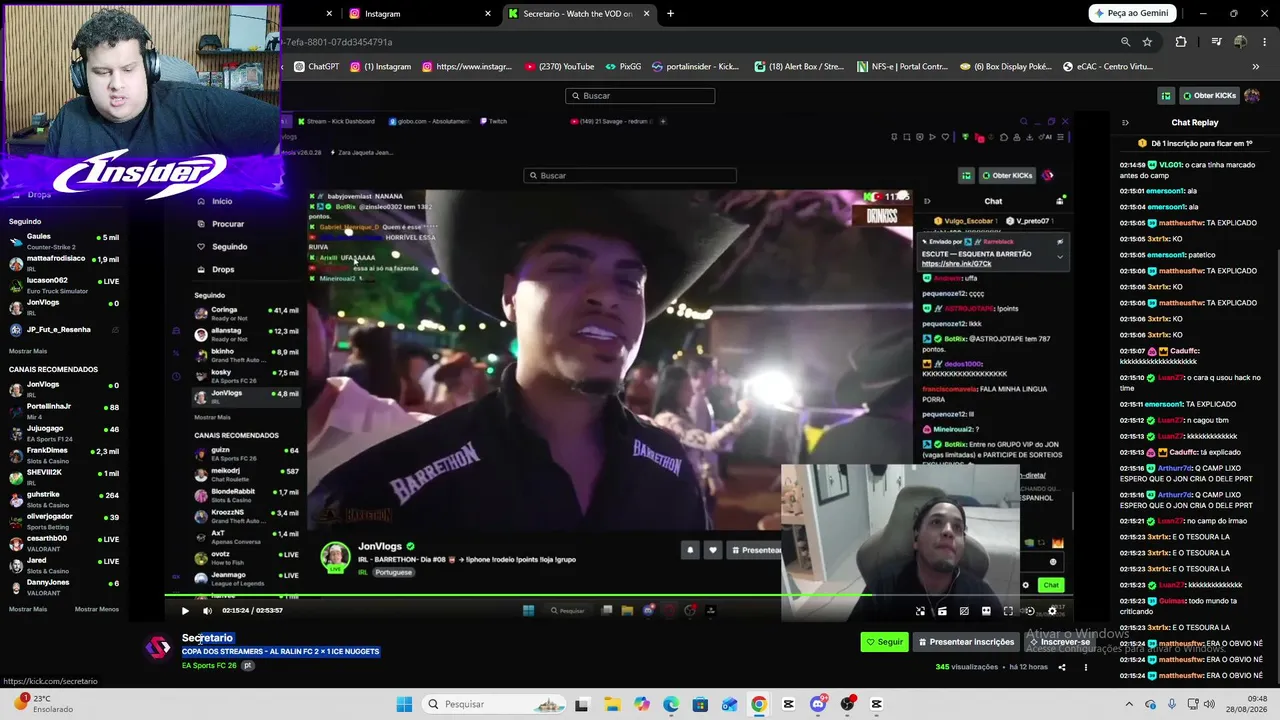Open the Task View icon on the taskbar
Image resolution: width=1280 pixels, height=720 pixels.
(581, 704)
